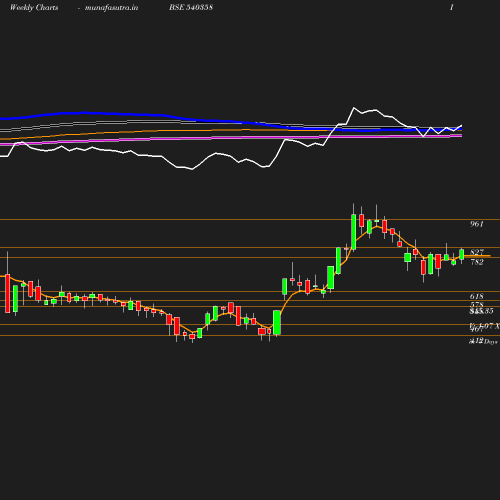Click the 961 price level label
The width and height of the screenshot is (500, 500).
pos(477,224)
